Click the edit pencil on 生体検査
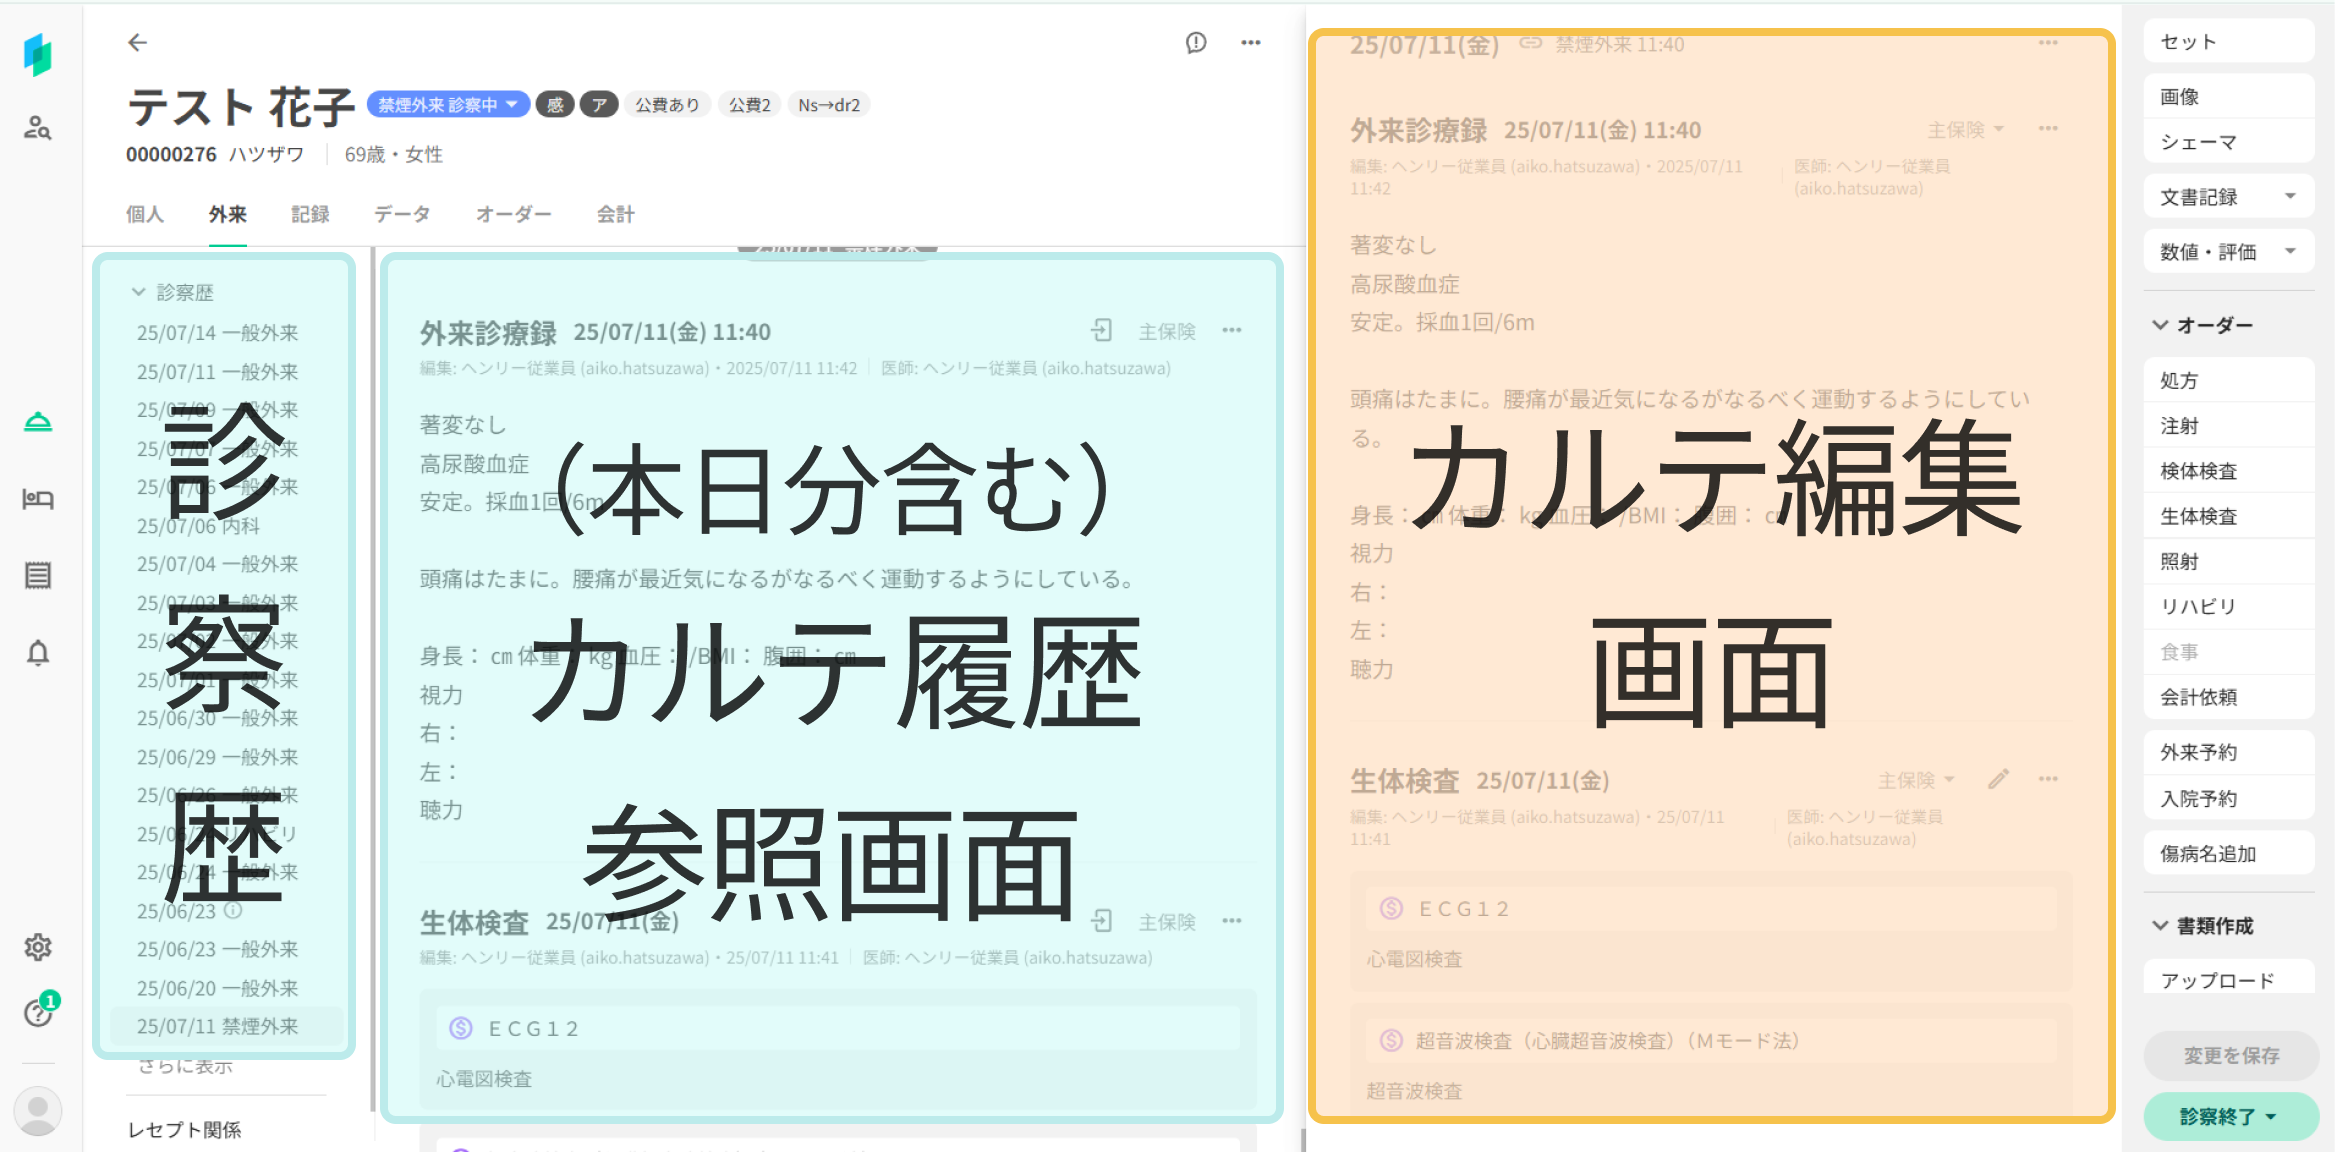 pos(1998,780)
